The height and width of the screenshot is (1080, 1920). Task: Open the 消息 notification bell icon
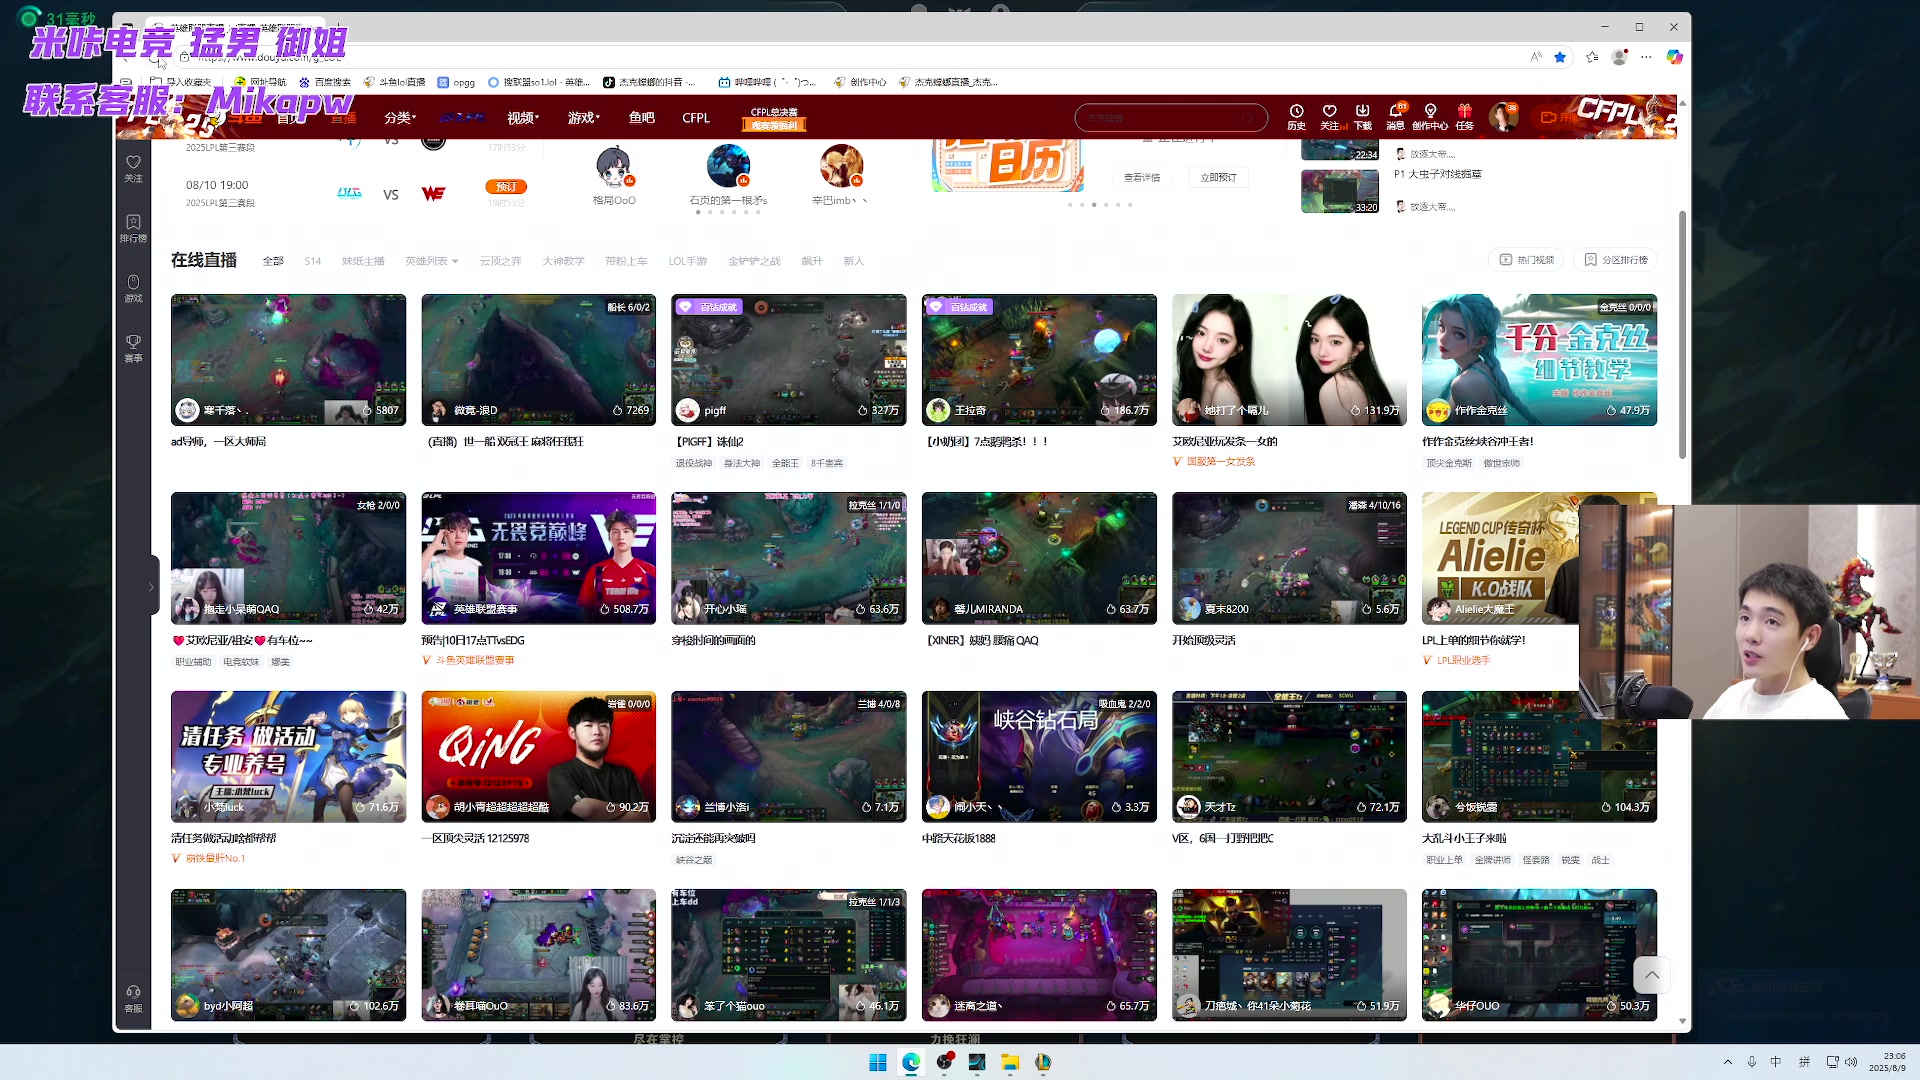pos(1396,117)
